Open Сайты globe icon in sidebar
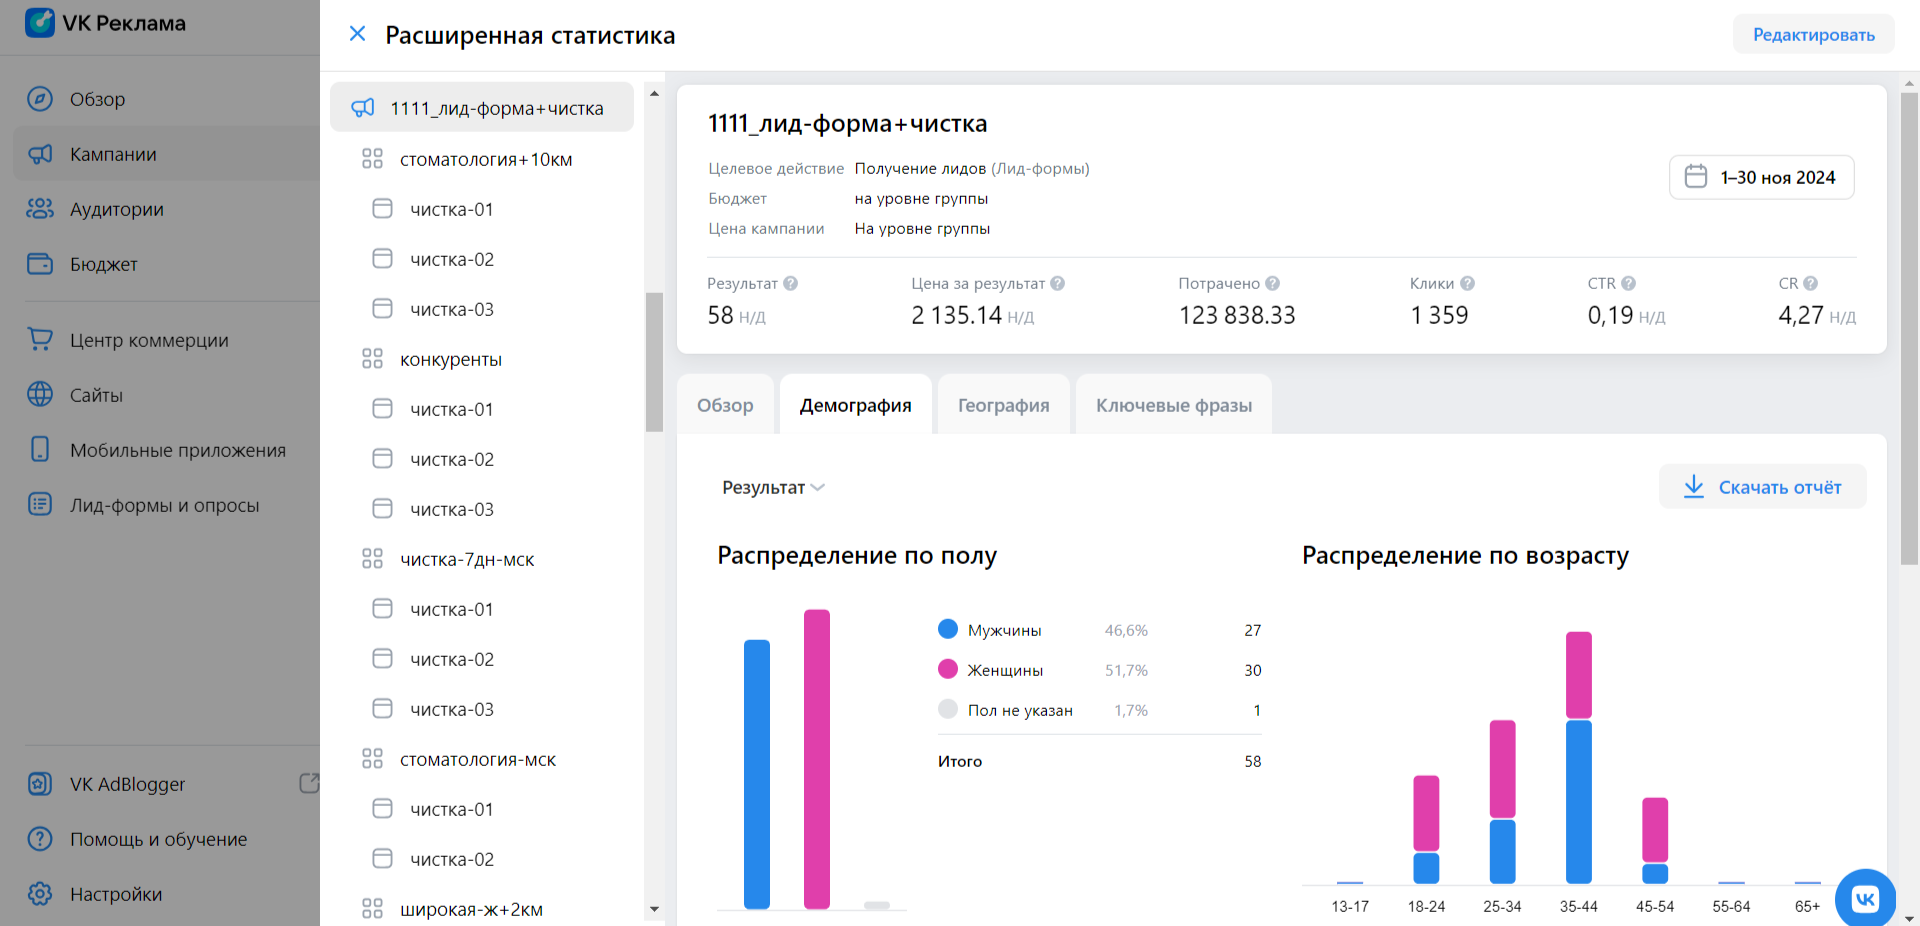1920x926 pixels. point(40,394)
